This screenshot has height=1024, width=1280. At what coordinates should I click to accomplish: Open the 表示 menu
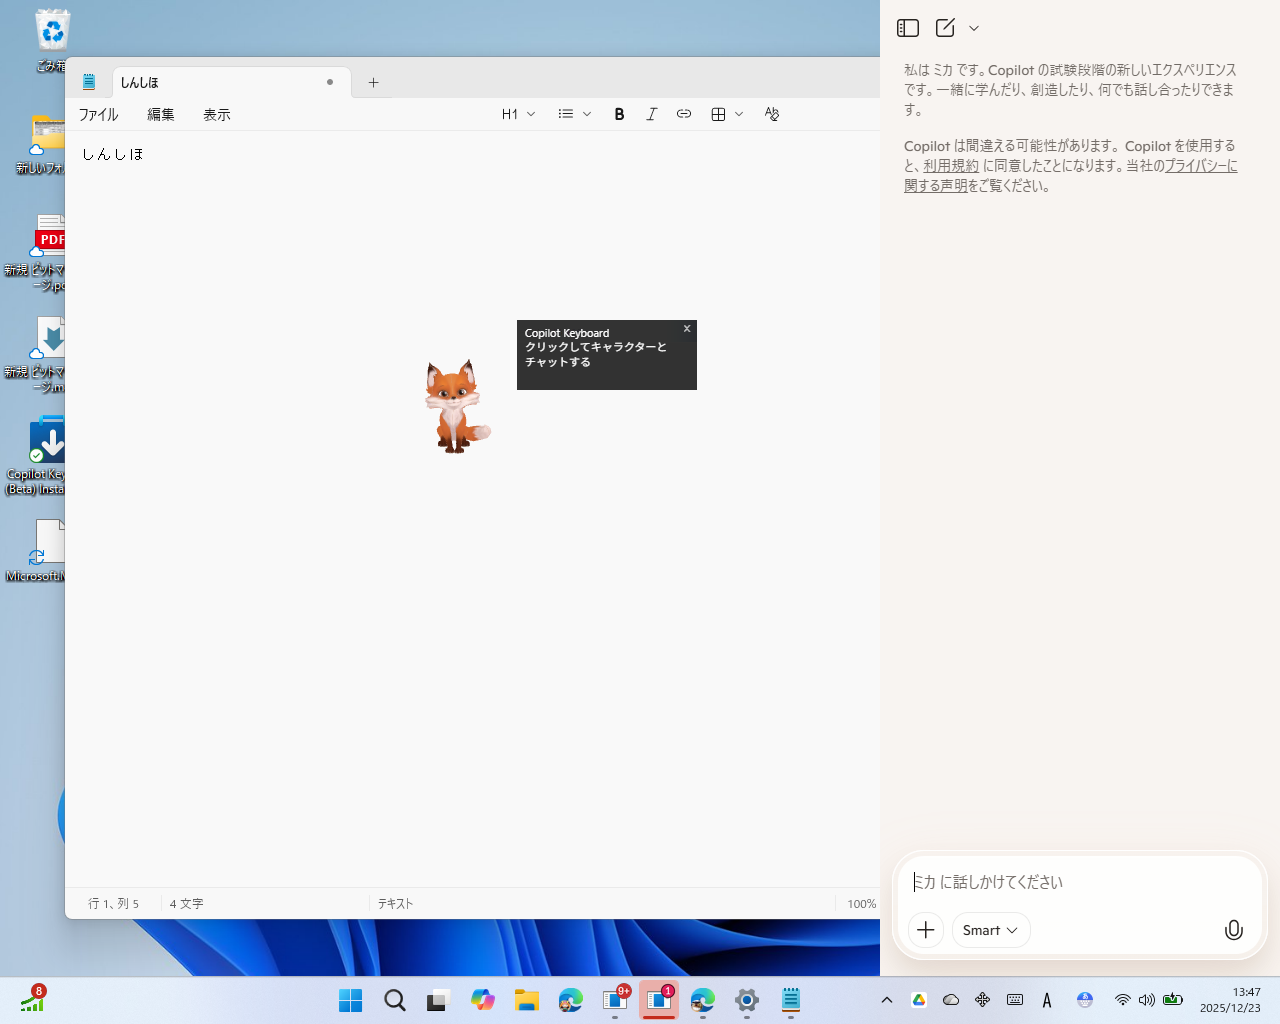tap(216, 114)
